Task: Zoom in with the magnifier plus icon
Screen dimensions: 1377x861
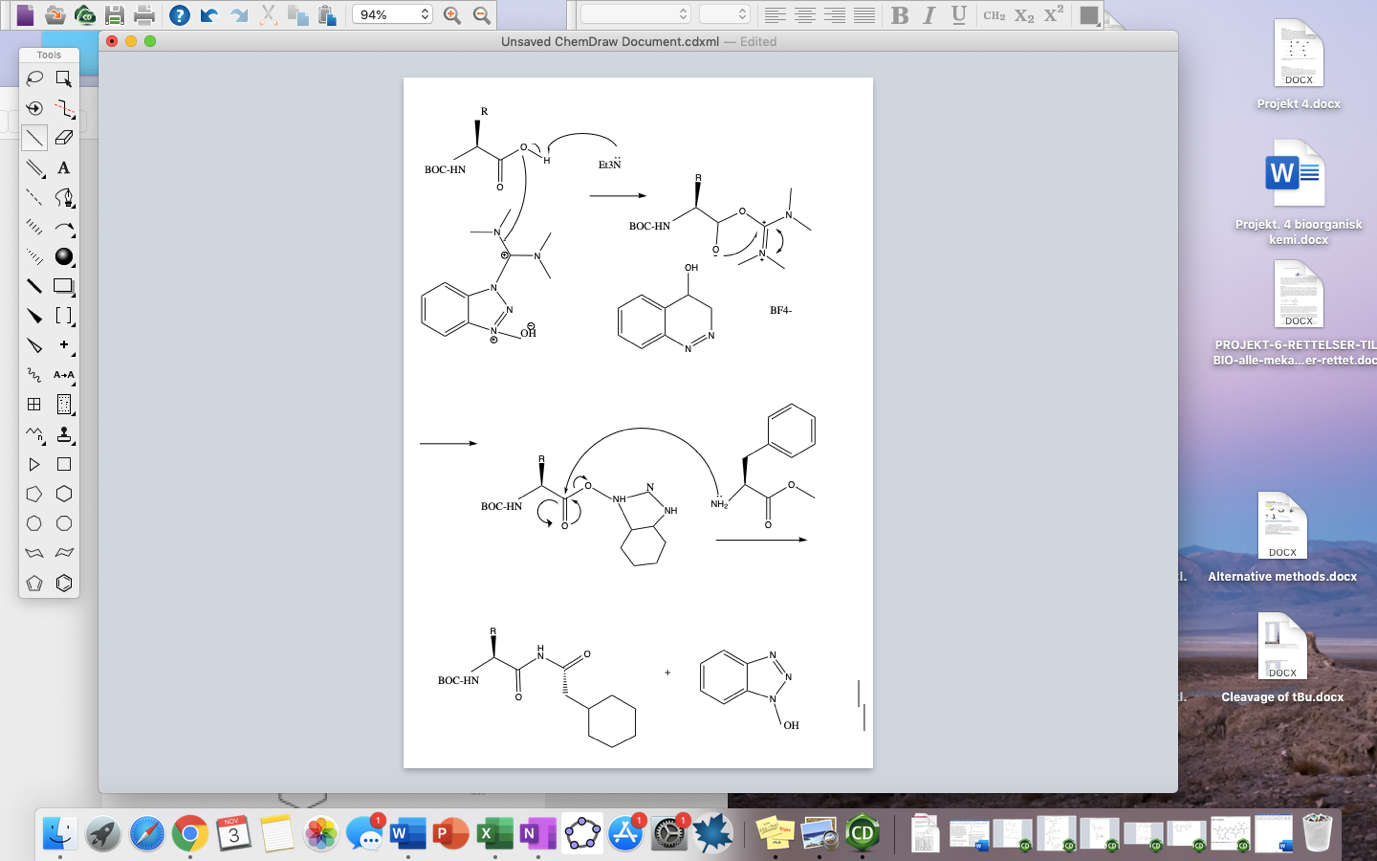Action: coord(452,15)
